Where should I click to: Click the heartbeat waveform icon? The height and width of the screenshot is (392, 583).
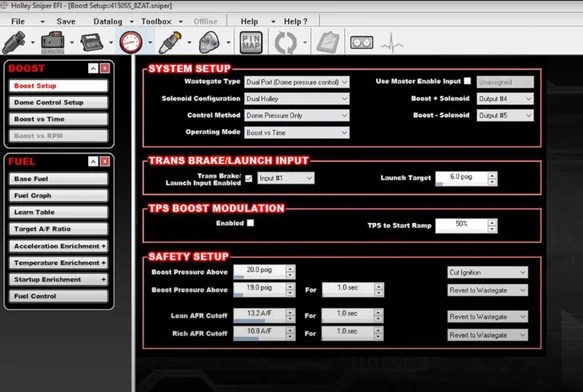coord(392,42)
